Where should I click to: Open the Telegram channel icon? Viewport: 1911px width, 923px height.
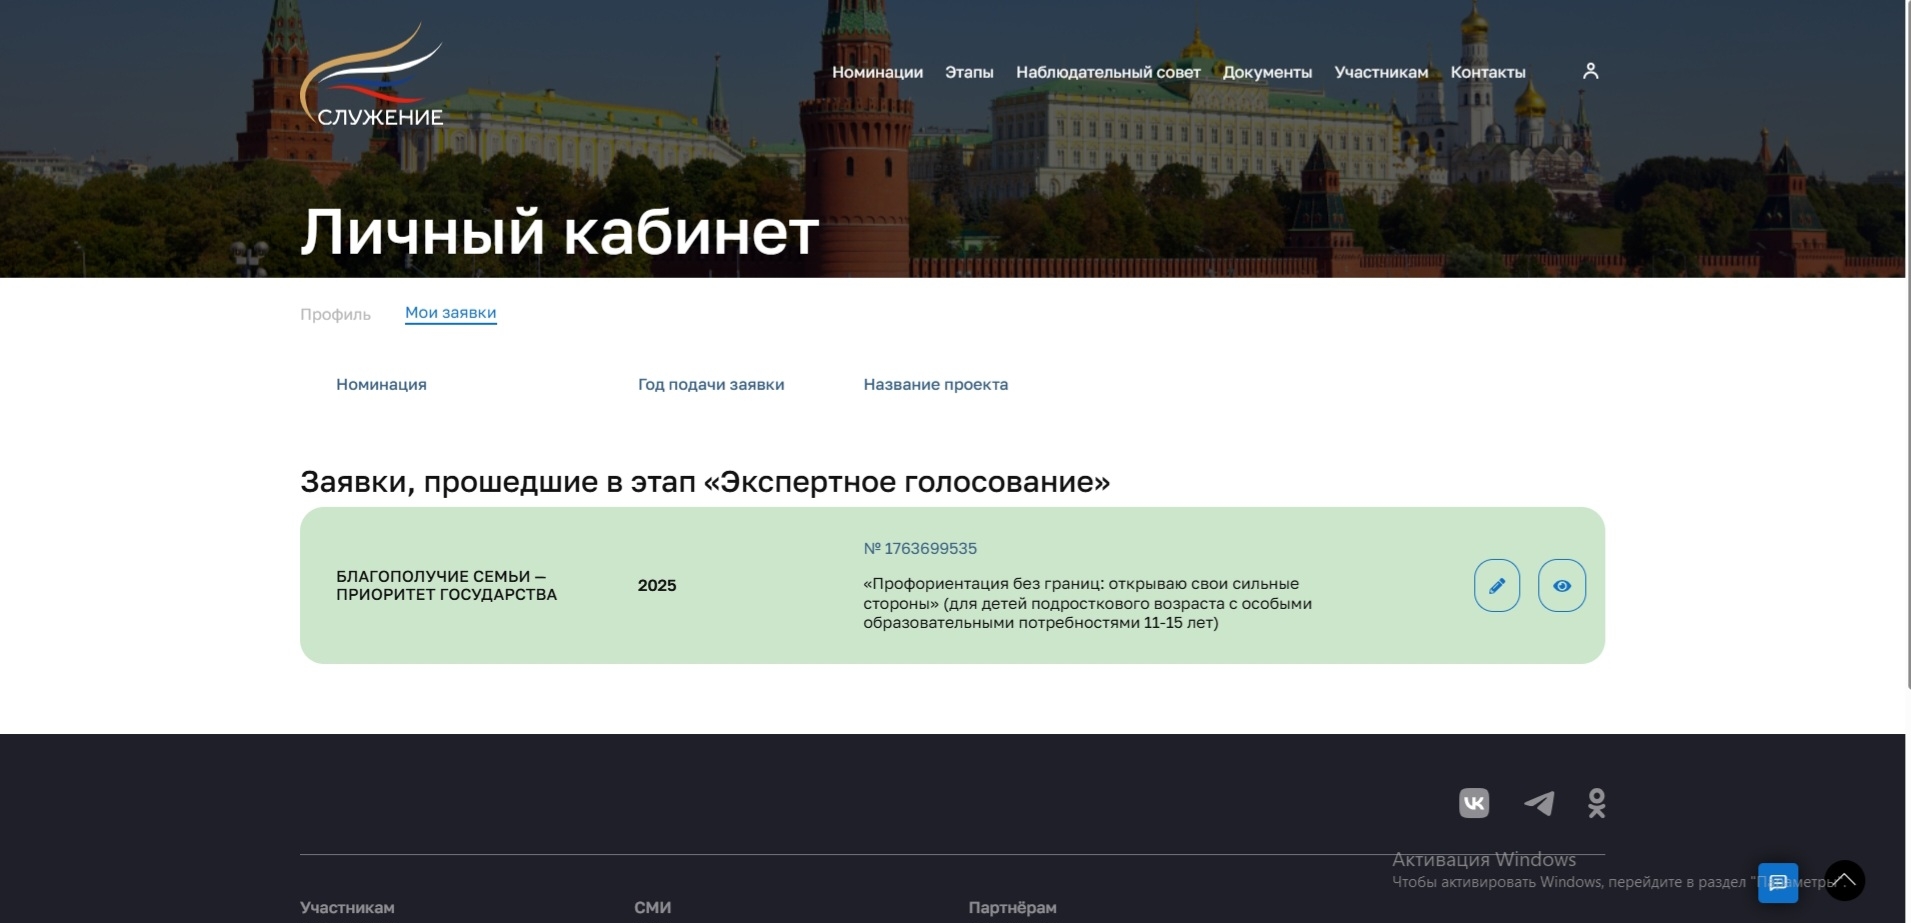[x=1538, y=803]
